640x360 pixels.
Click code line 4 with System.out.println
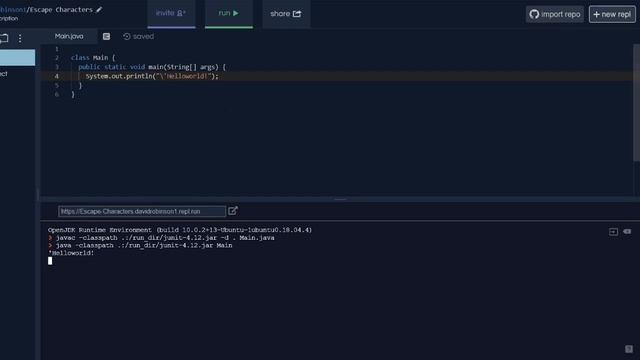pyautogui.click(x=152, y=76)
